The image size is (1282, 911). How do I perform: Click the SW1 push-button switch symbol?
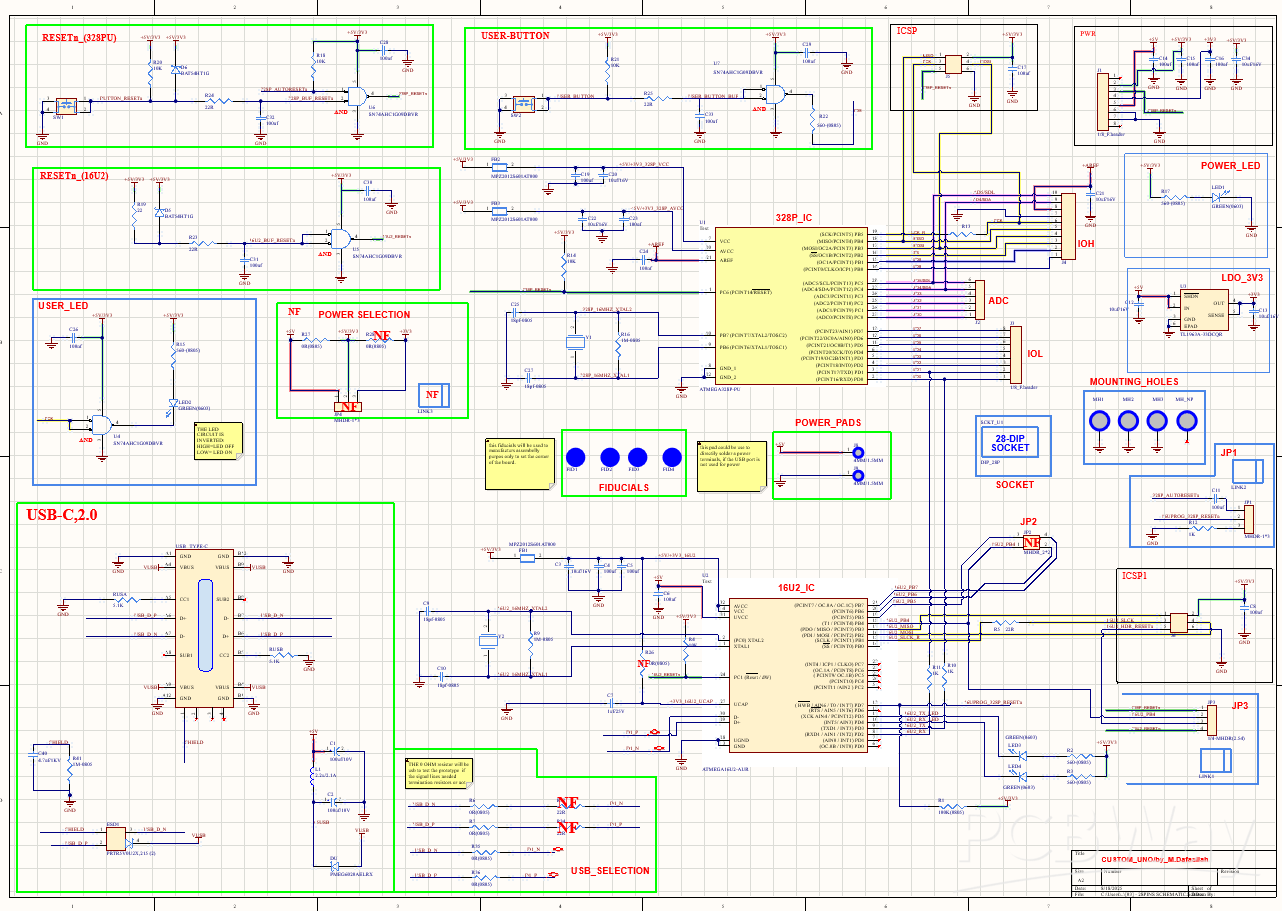[x=64, y=103]
